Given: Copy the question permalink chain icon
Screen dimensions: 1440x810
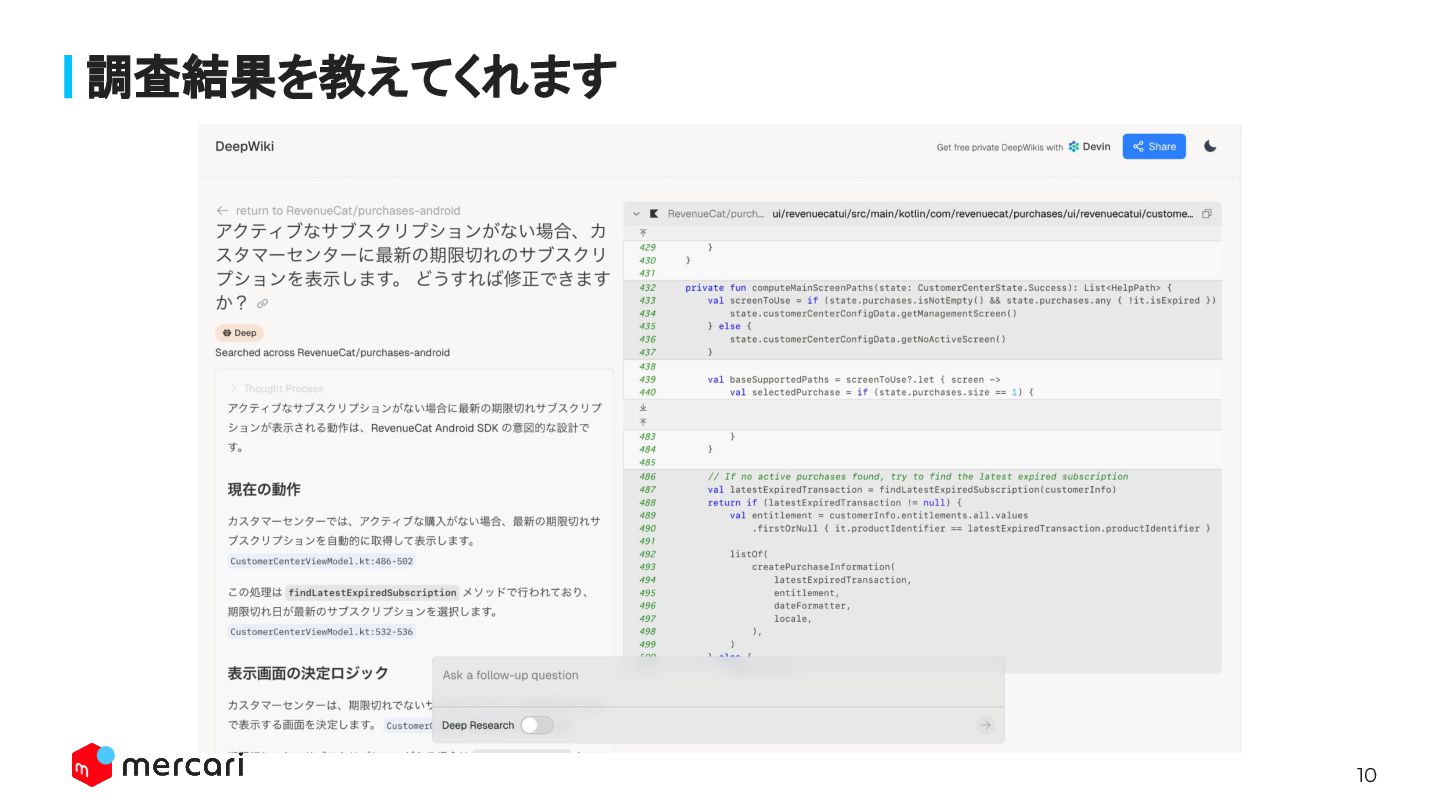Looking at the screenshot, I should point(262,303).
